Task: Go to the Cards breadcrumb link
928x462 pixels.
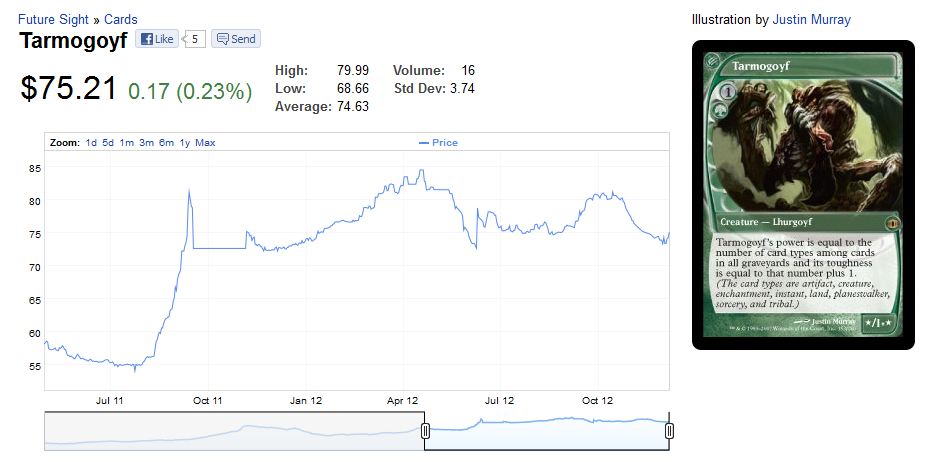Action: [121, 19]
